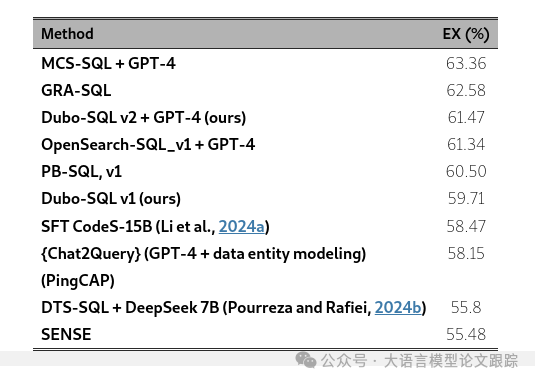Viewport: 535px width, 382px height.
Task: Click the 55.8 score value
Action: click(x=466, y=308)
